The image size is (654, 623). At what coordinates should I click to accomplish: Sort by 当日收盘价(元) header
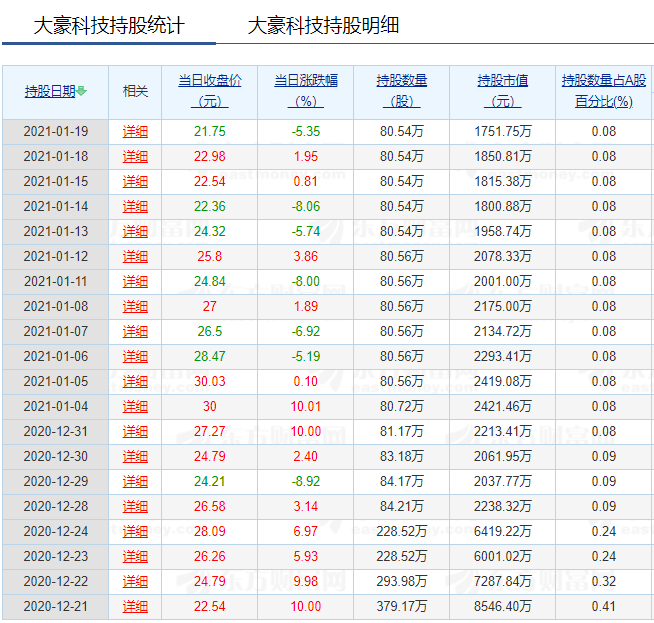[210, 91]
